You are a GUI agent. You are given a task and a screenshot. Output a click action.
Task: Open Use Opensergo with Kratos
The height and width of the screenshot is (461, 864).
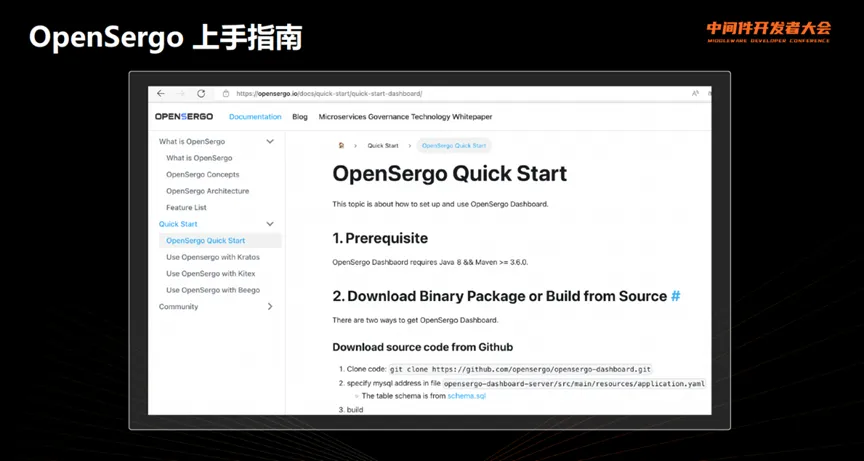[x=213, y=257]
